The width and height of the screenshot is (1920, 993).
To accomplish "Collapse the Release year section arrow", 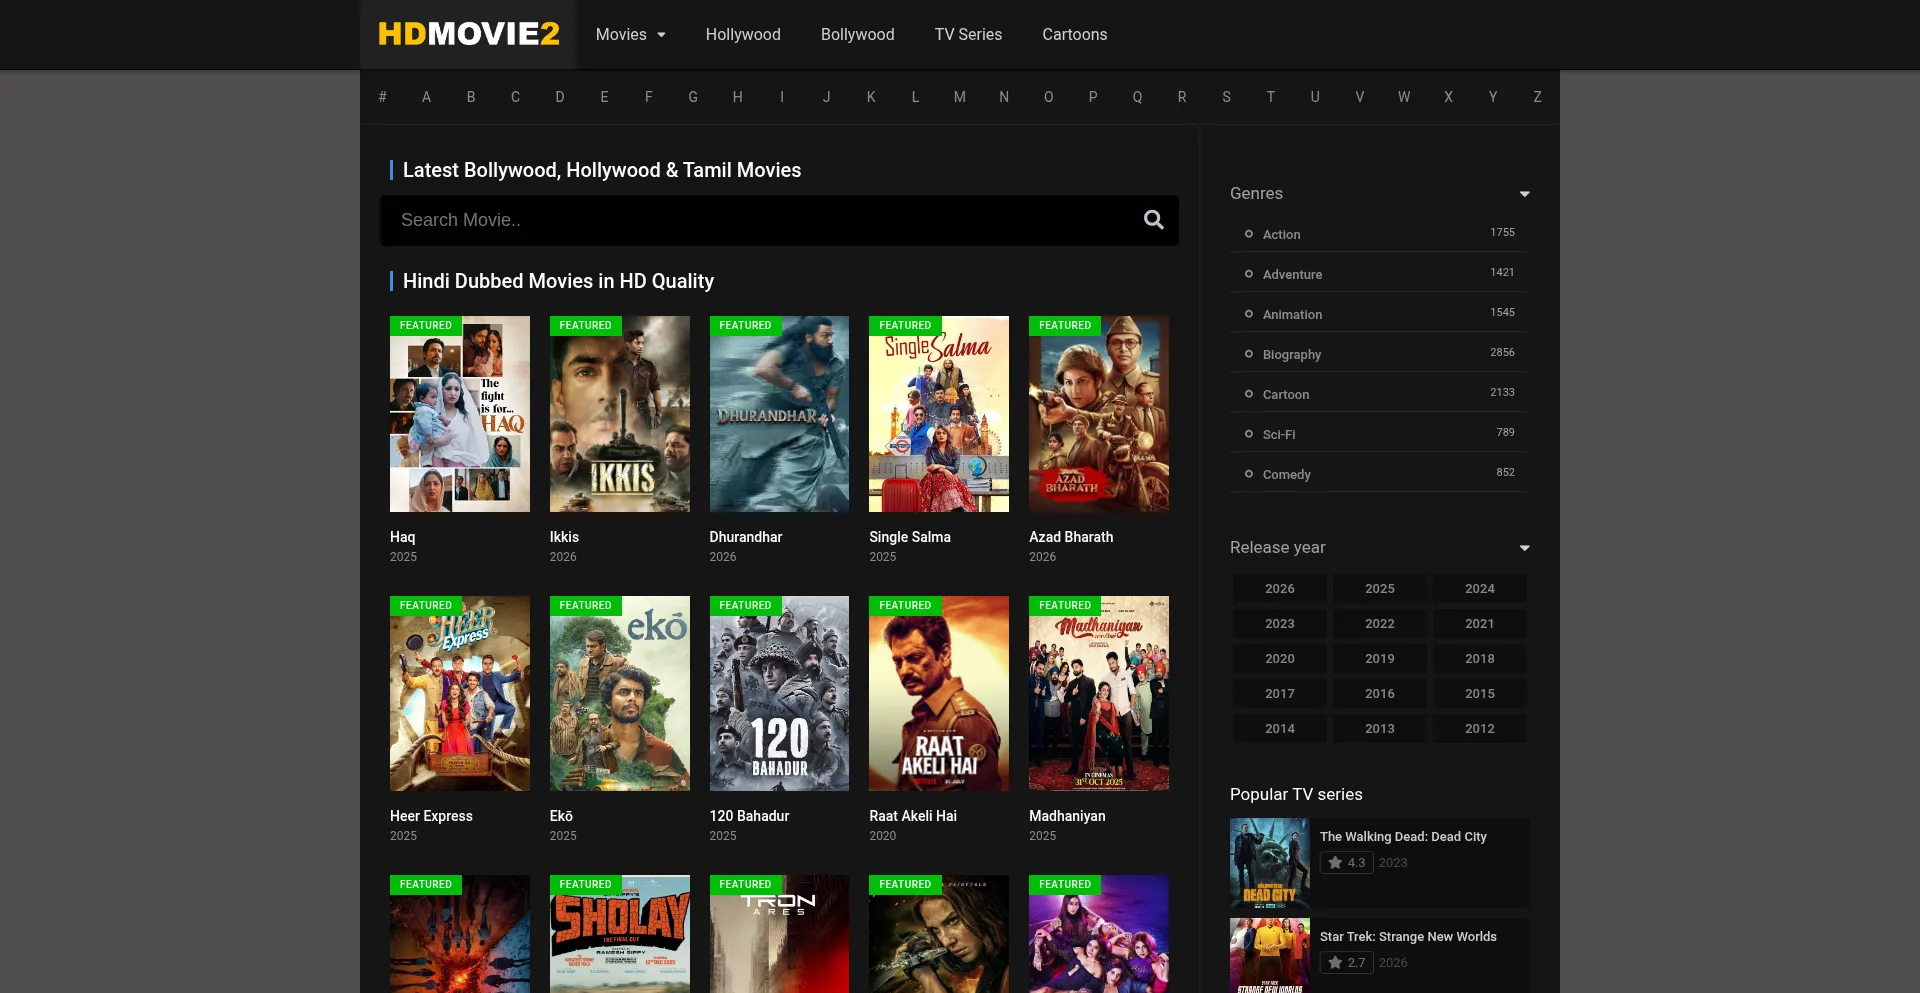I will [1524, 548].
